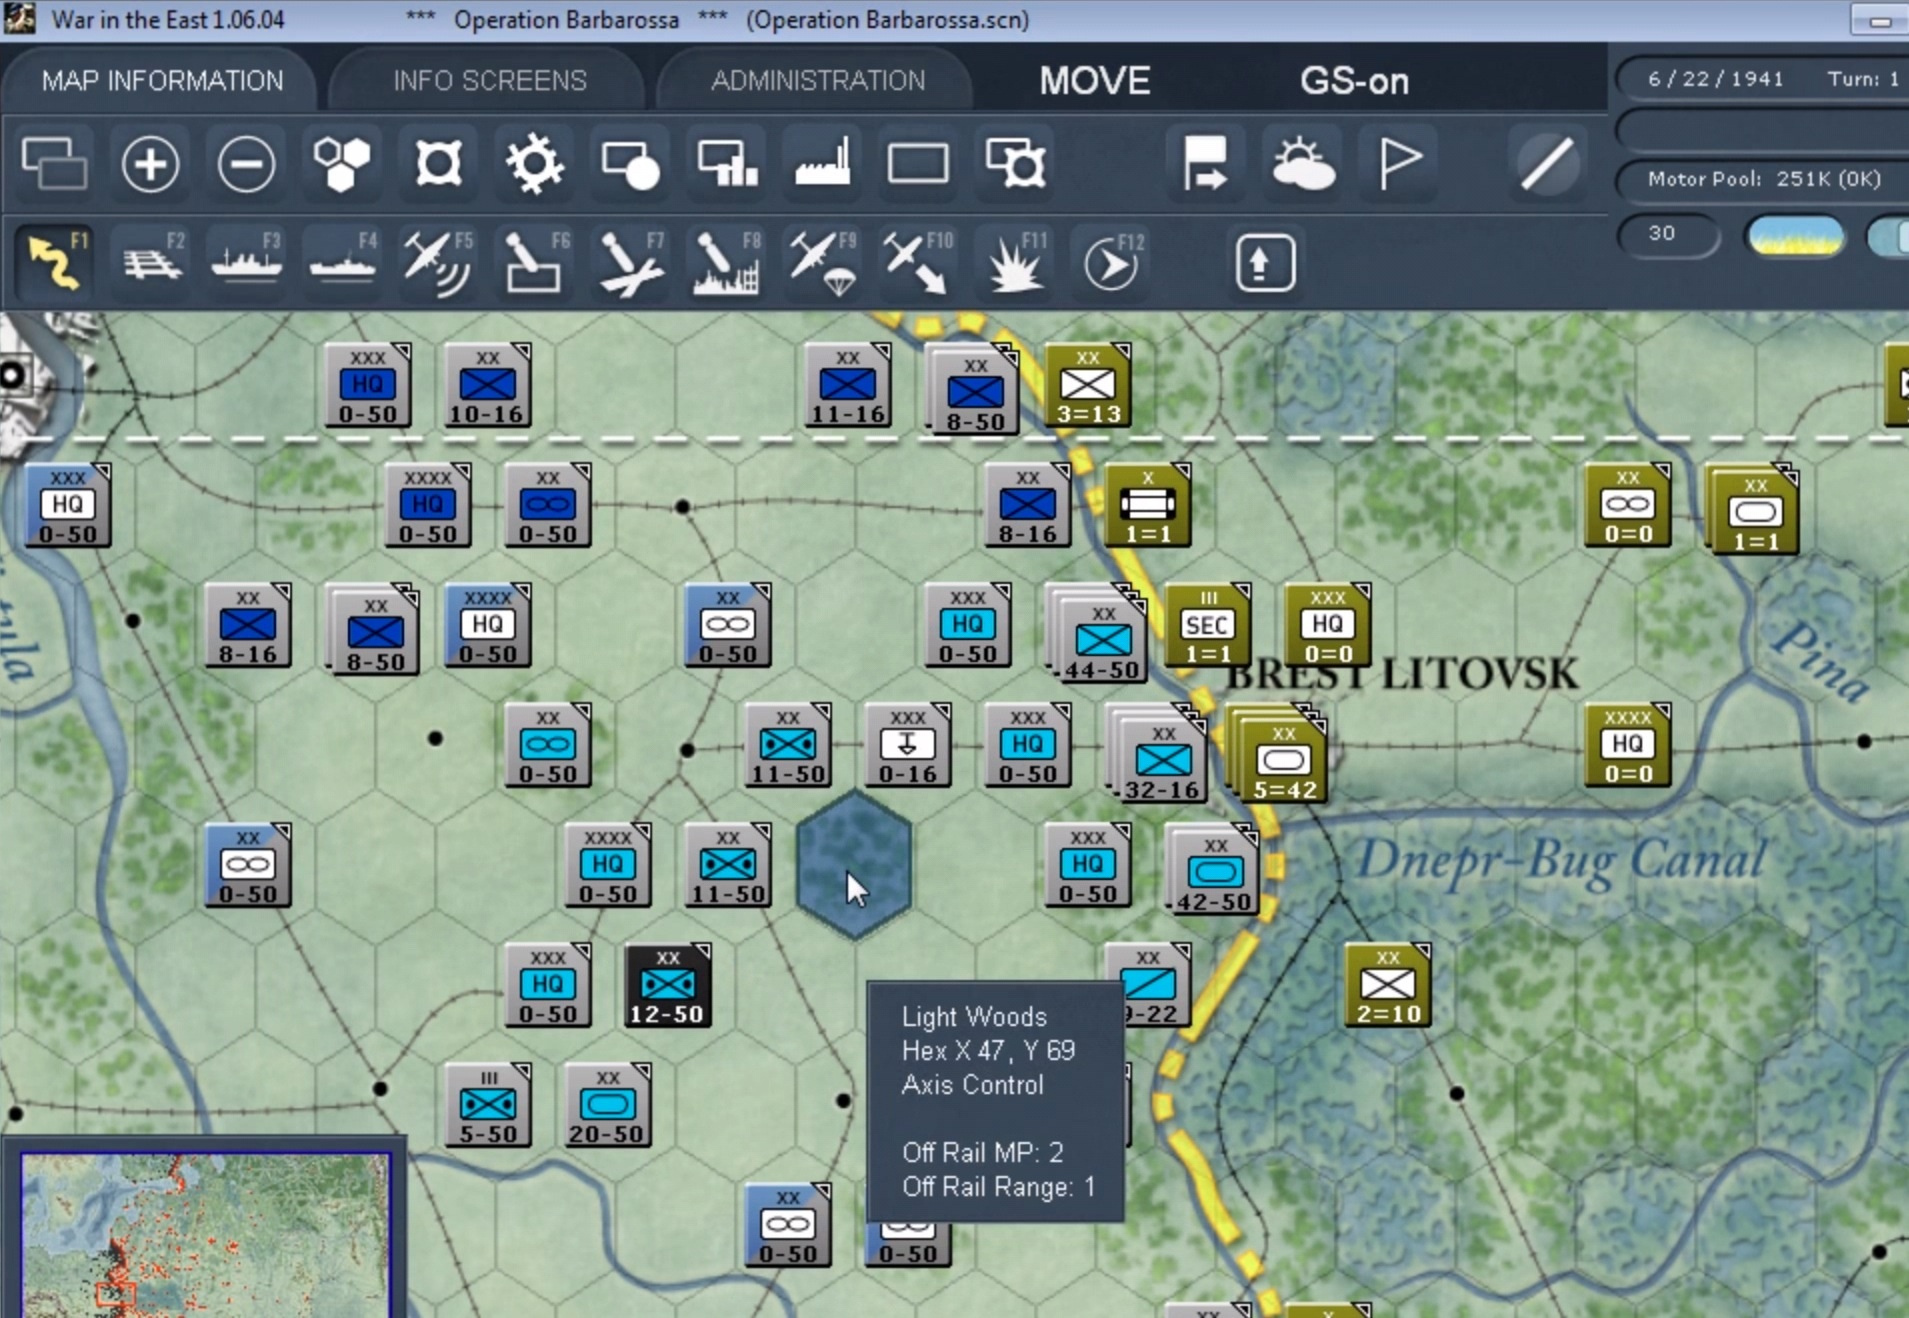Click the minimap thumbnail
Image resolution: width=1909 pixels, height=1318 pixels.
pyautogui.click(x=204, y=1235)
